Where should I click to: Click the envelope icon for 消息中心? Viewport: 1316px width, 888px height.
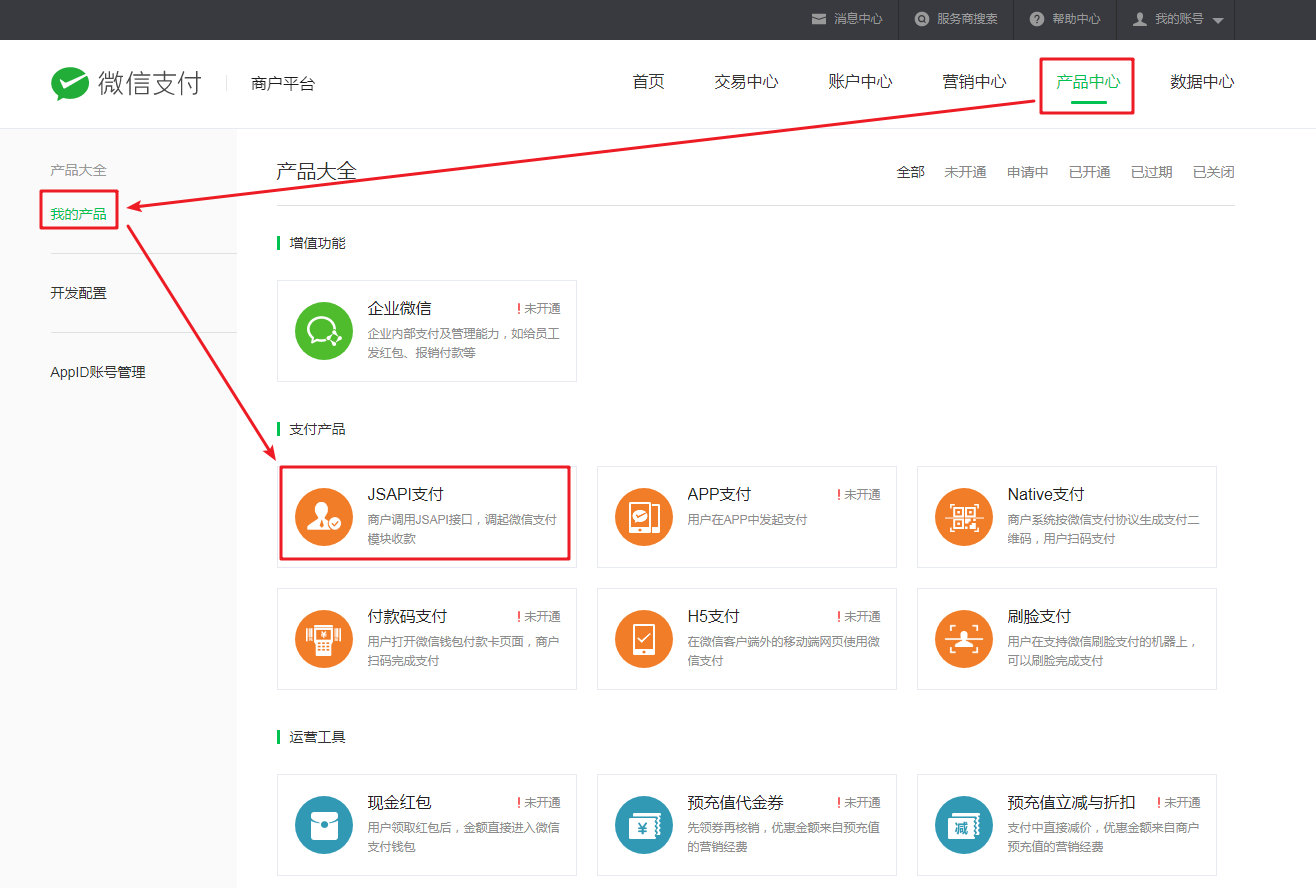coord(819,19)
